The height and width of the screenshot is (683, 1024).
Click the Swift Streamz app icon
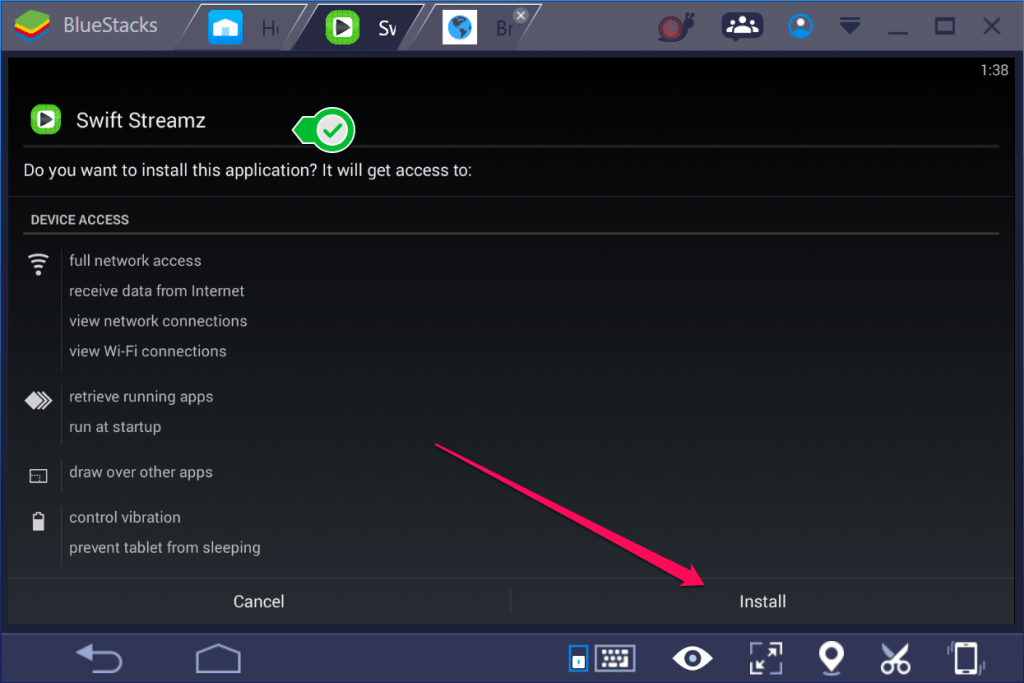click(x=46, y=119)
